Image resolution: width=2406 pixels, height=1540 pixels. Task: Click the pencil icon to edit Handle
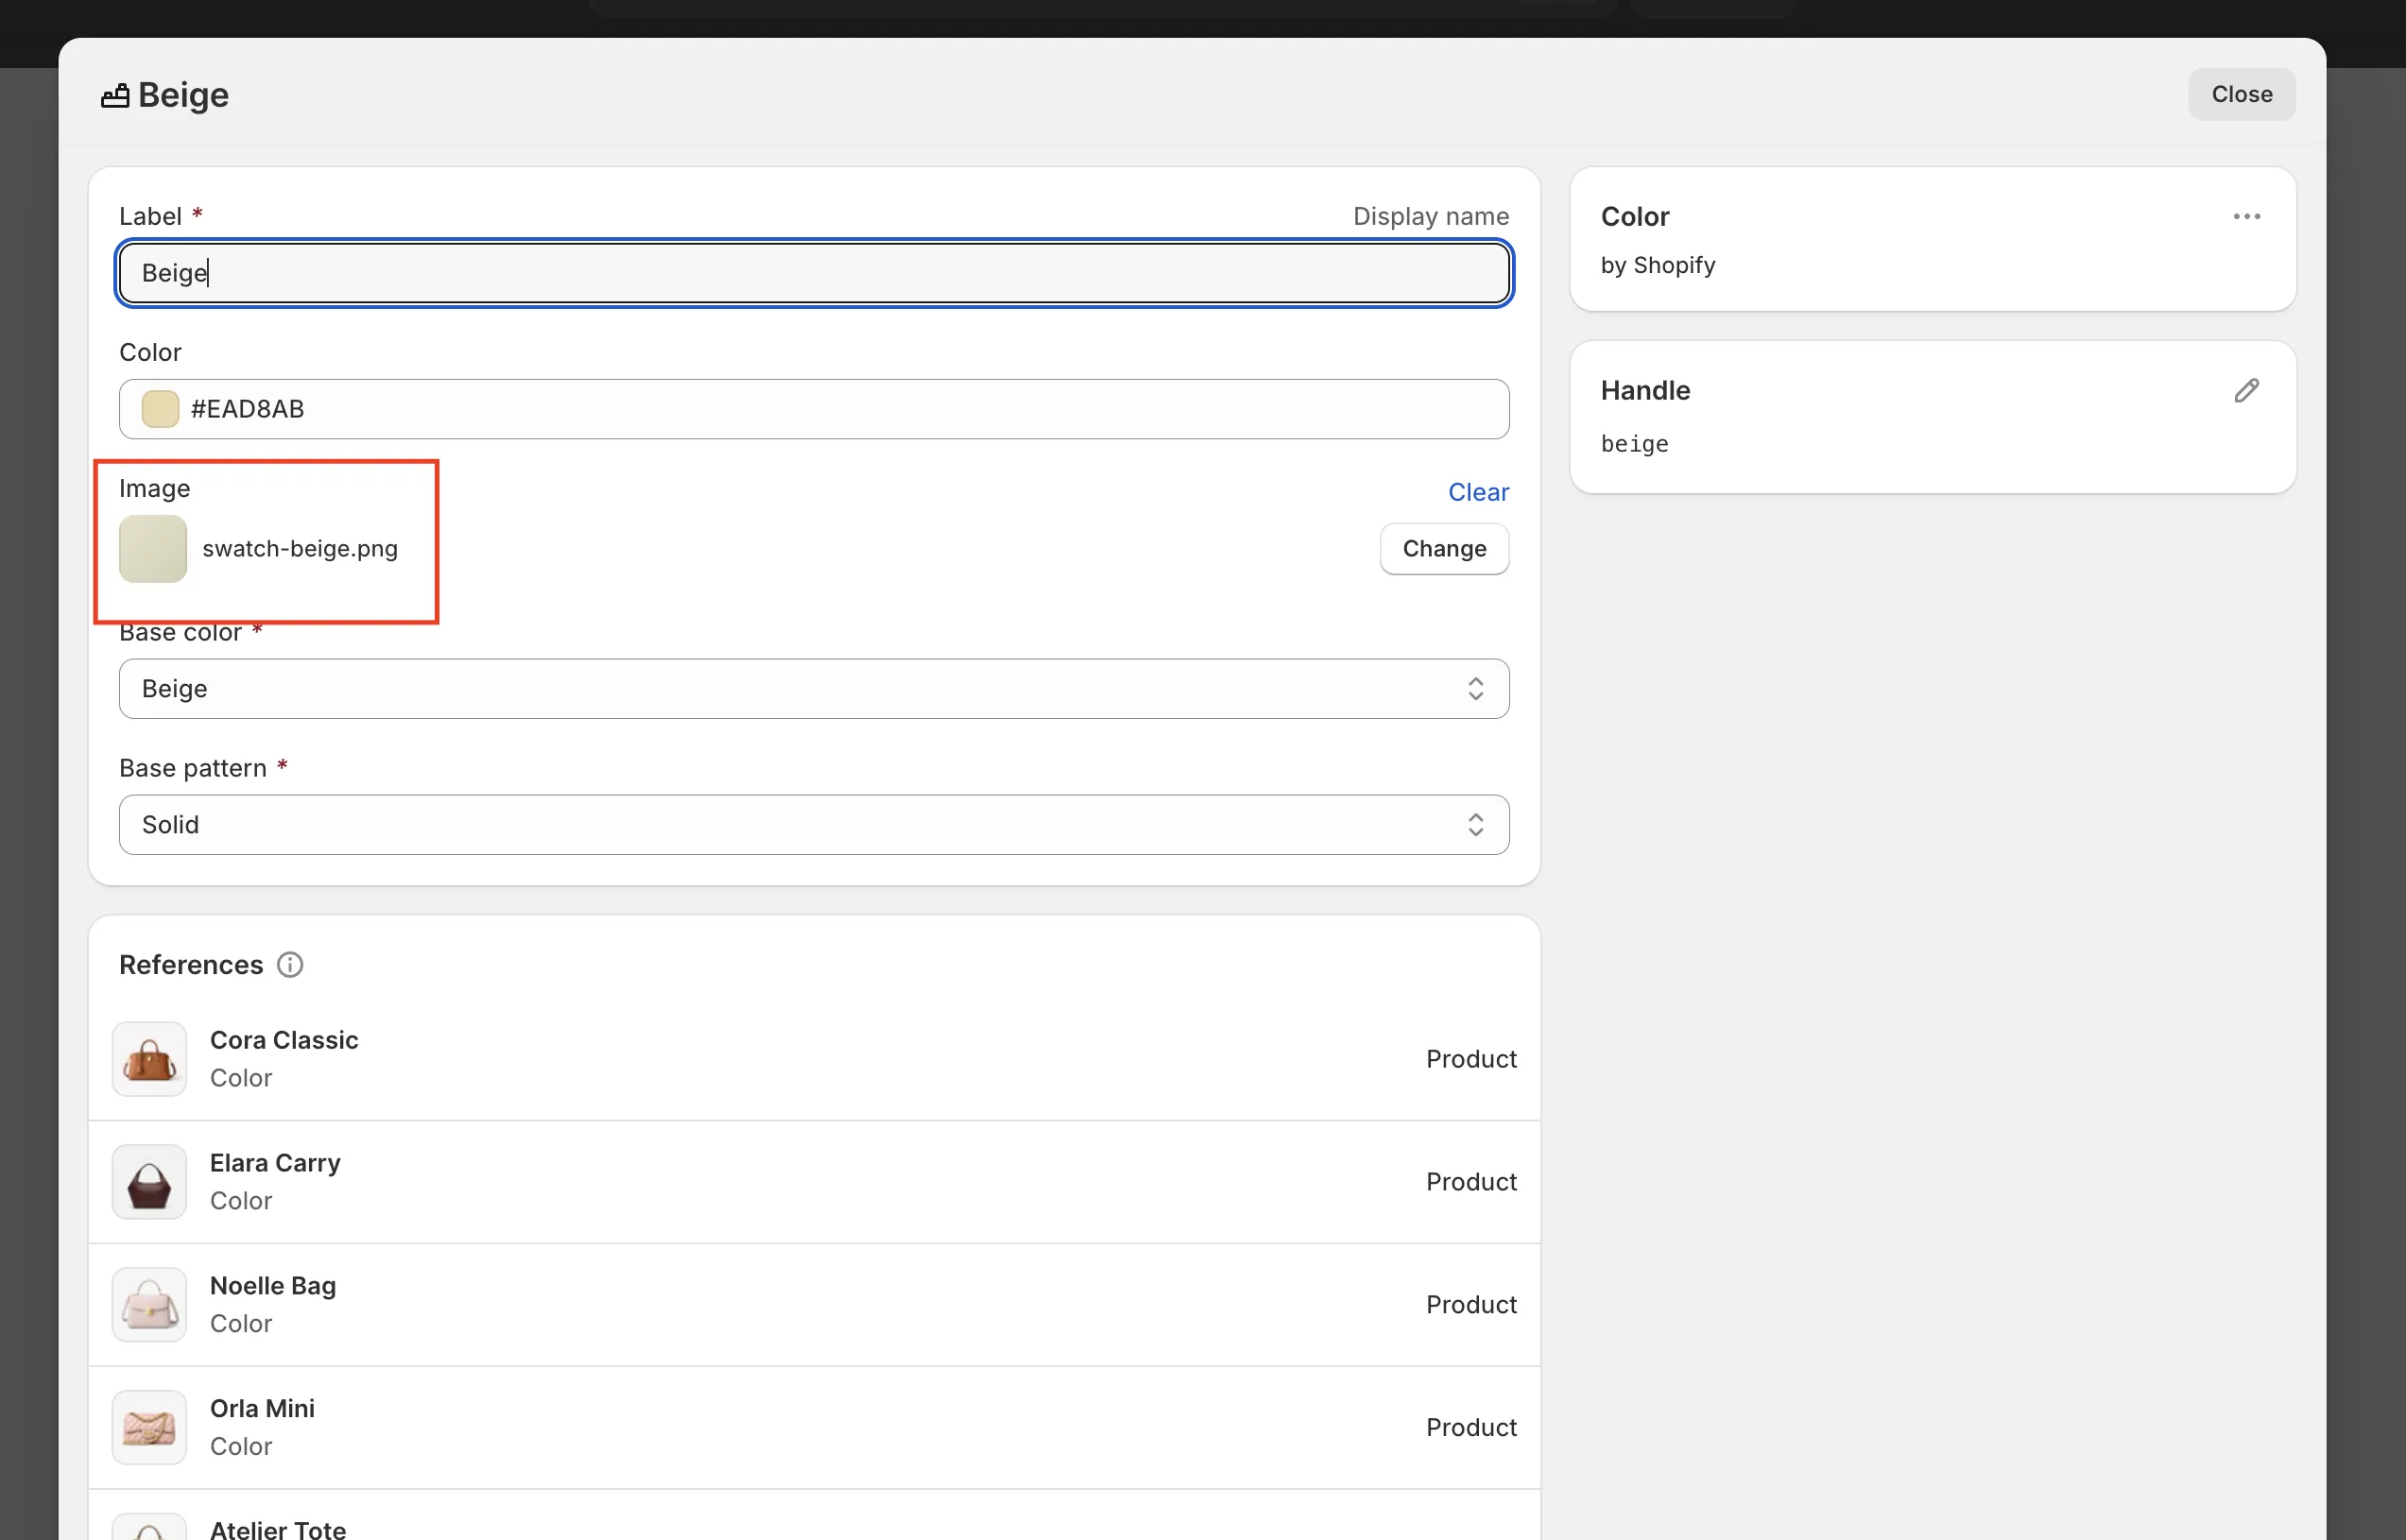2246,391
